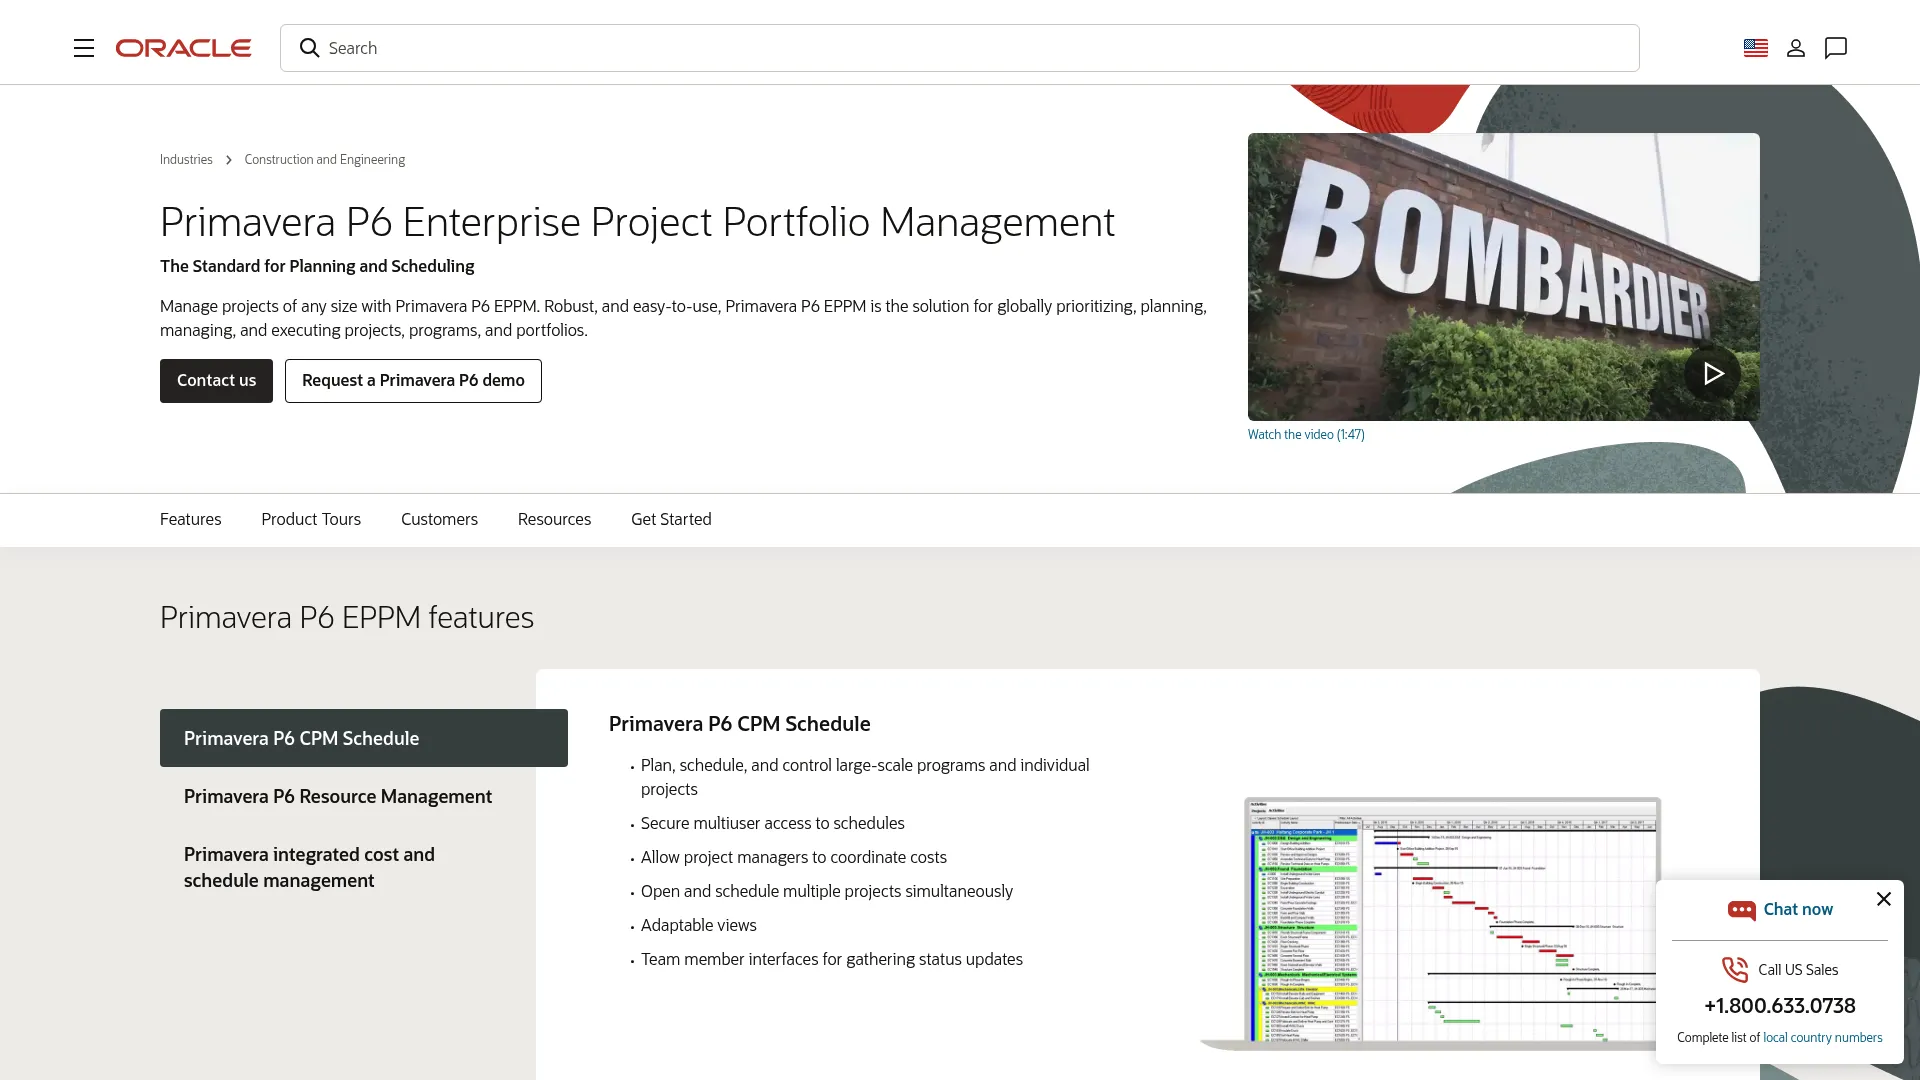Select the Primavera P6 CPM Schedule tab
The width and height of the screenshot is (1920, 1080).
point(364,738)
